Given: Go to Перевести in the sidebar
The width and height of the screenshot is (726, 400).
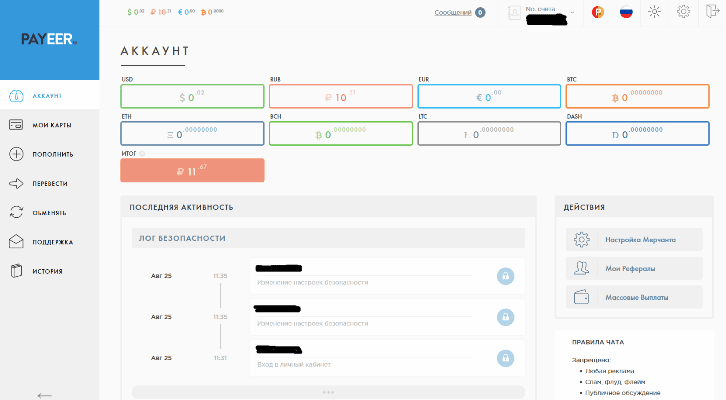Looking at the screenshot, I should 50,183.
